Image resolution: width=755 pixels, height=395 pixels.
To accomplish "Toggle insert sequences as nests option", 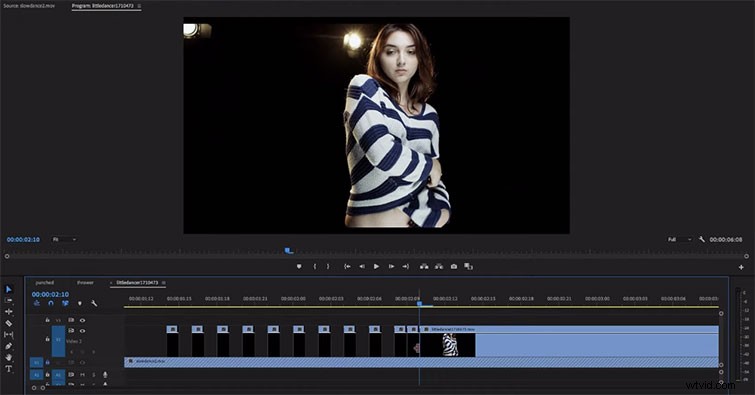I will click(x=37, y=303).
